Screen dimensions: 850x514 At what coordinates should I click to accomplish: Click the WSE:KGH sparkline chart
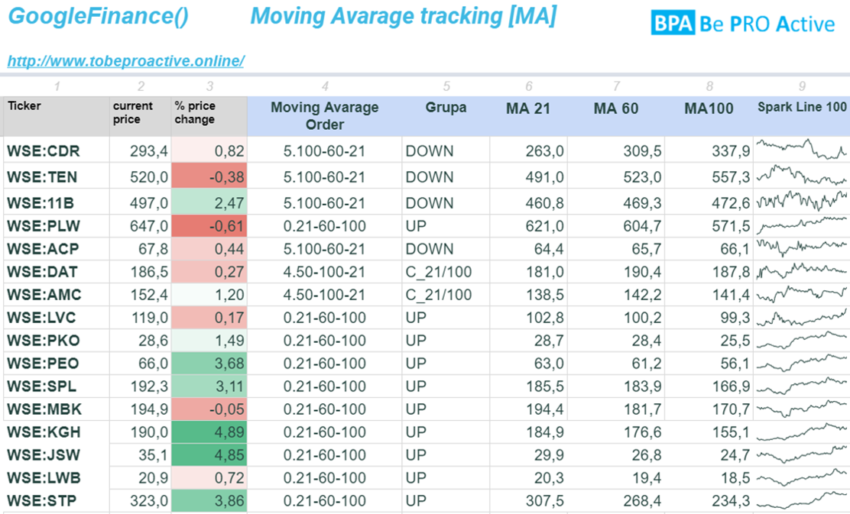[x=802, y=432]
